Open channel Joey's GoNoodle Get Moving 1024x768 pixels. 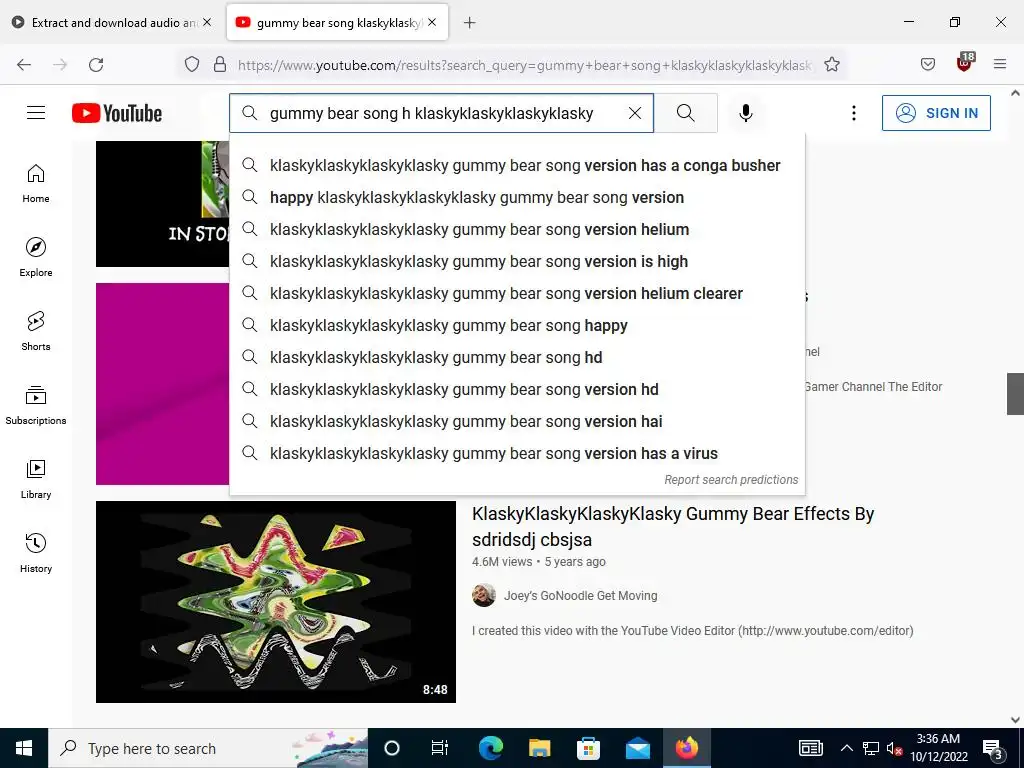click(581, 596)
